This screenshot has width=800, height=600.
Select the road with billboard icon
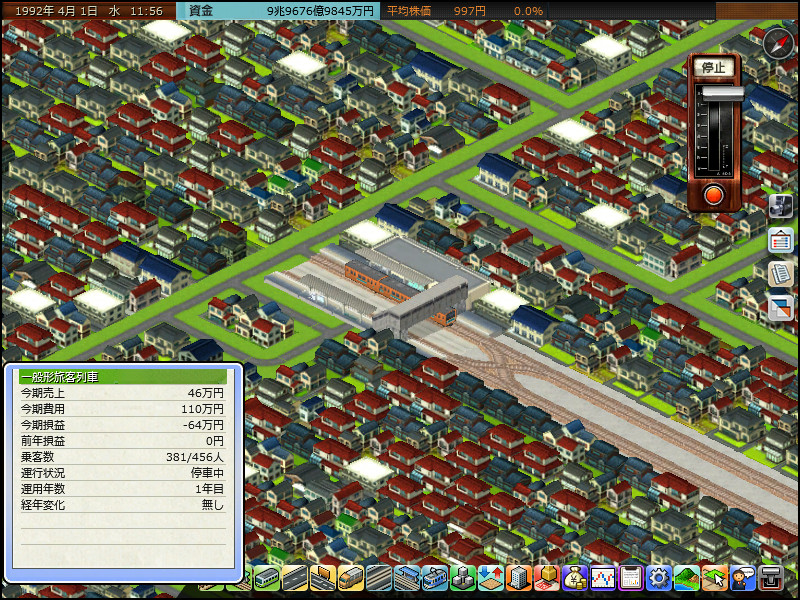coord(322,578)
